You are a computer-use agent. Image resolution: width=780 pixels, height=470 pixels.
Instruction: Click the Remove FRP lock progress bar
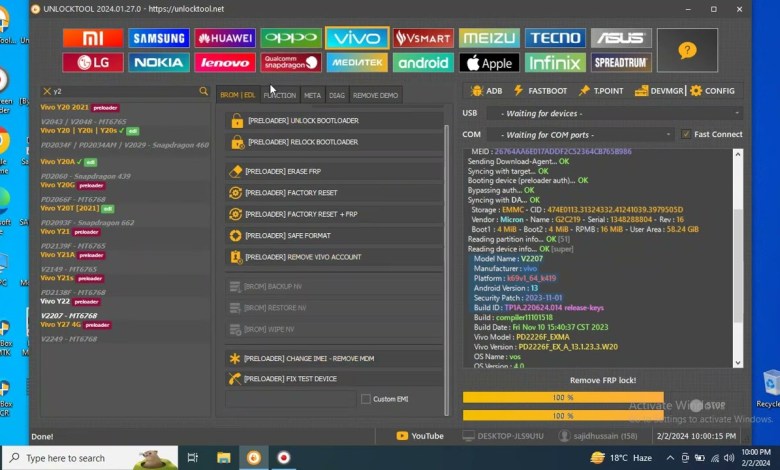click(x=563, y=398)
